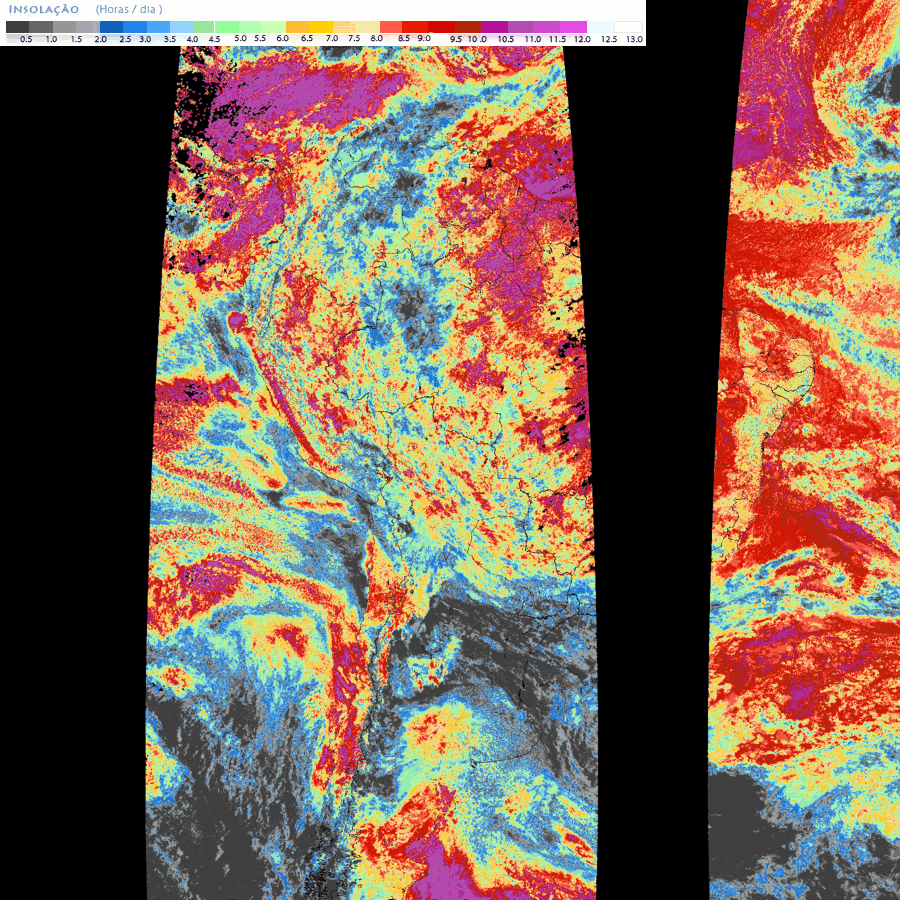The width and height of the screenshot is (900, 900).
Task: Click the '4.5' scale label
Action: (215, 39)
